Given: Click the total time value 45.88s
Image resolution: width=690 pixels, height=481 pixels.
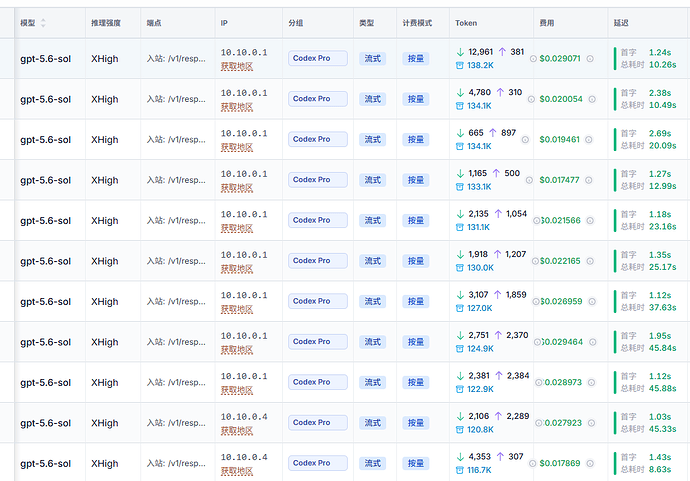Looking at the screenshot, I should [663, 389].
